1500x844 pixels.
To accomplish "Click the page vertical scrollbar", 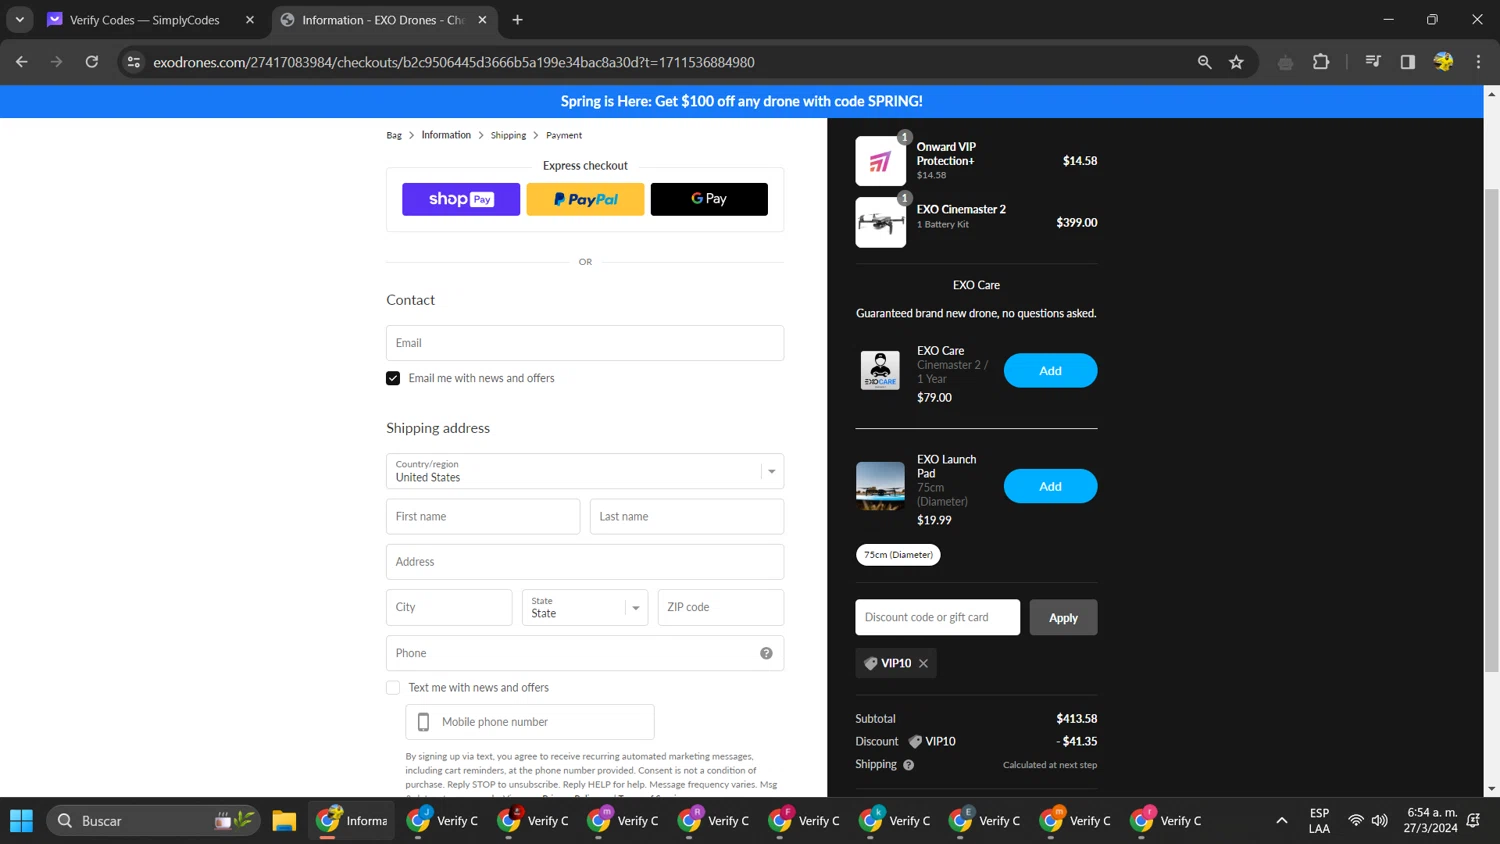I will [1491, 430].
